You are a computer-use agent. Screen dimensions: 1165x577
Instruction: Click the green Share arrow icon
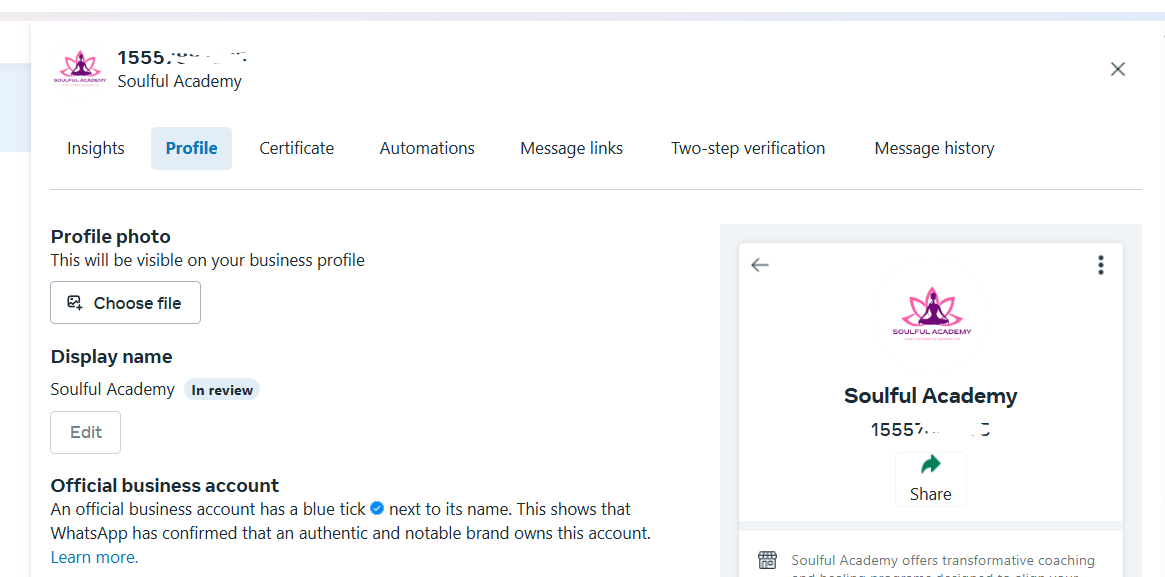click(930, 466)
